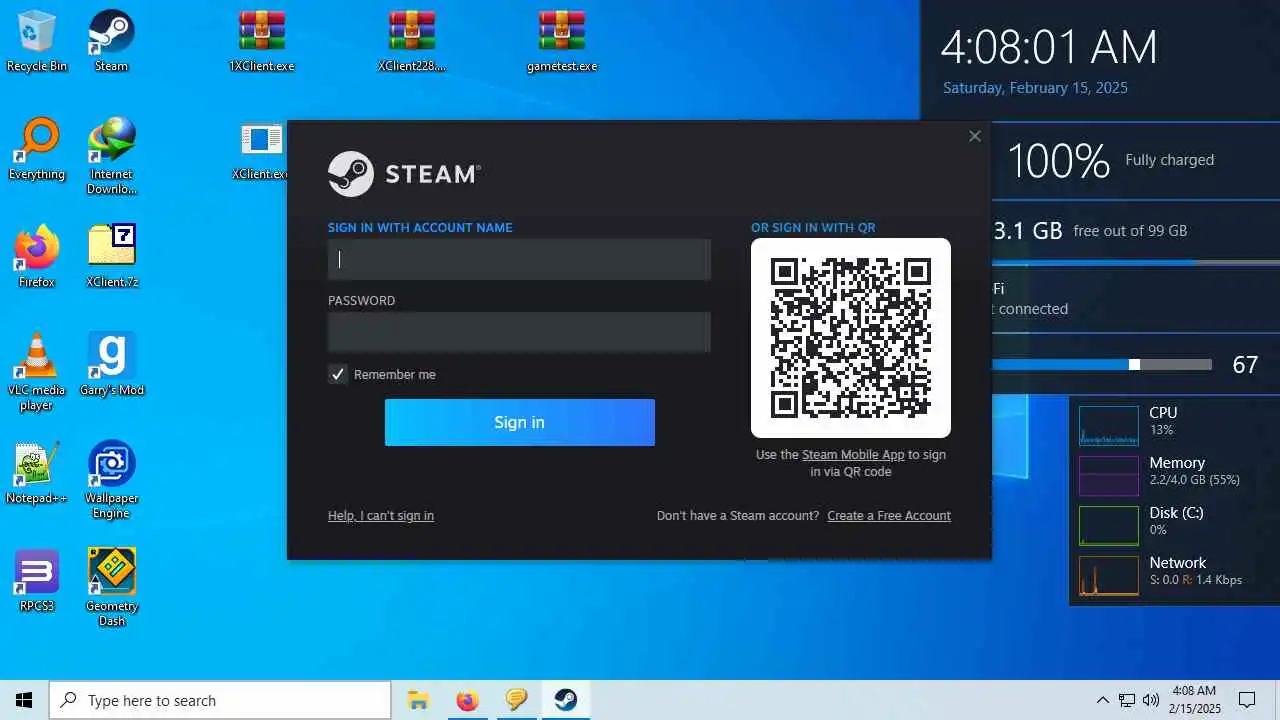Screen dimensions: 1280x720
Task: Select the Steam desktop shortcut
Action: 111,41
